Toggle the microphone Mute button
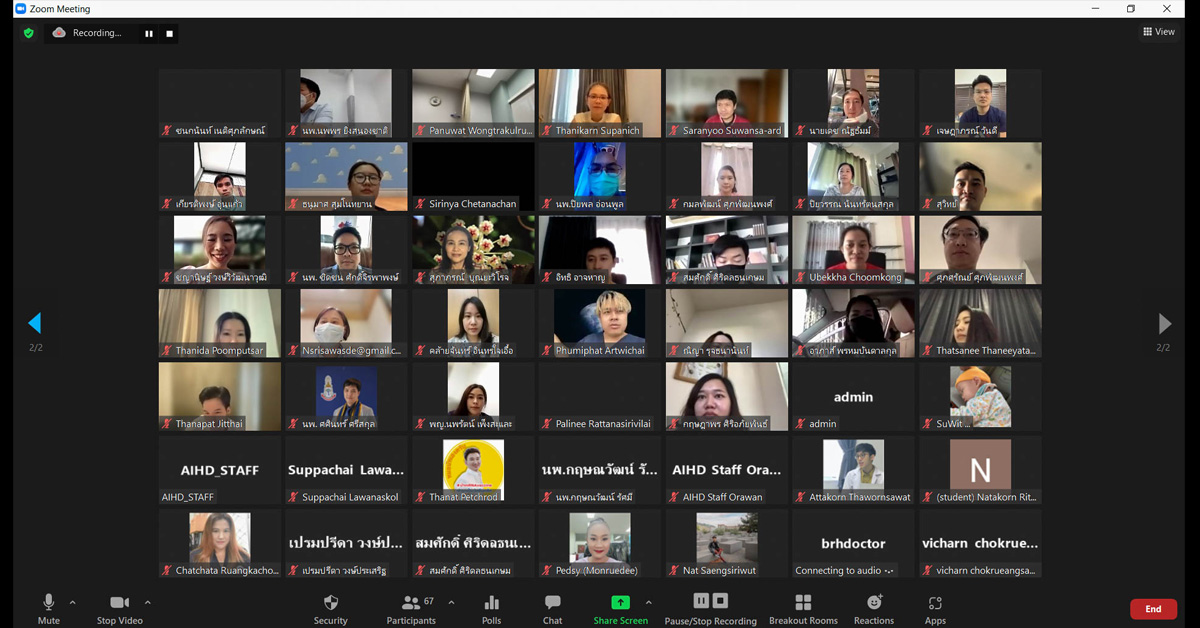This screenshot has width=1200, height=628. pos(48,603)
